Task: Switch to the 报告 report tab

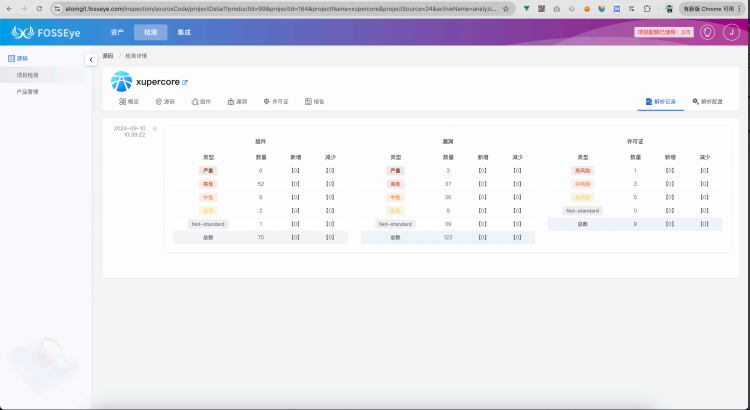Action: pos(315,101)
